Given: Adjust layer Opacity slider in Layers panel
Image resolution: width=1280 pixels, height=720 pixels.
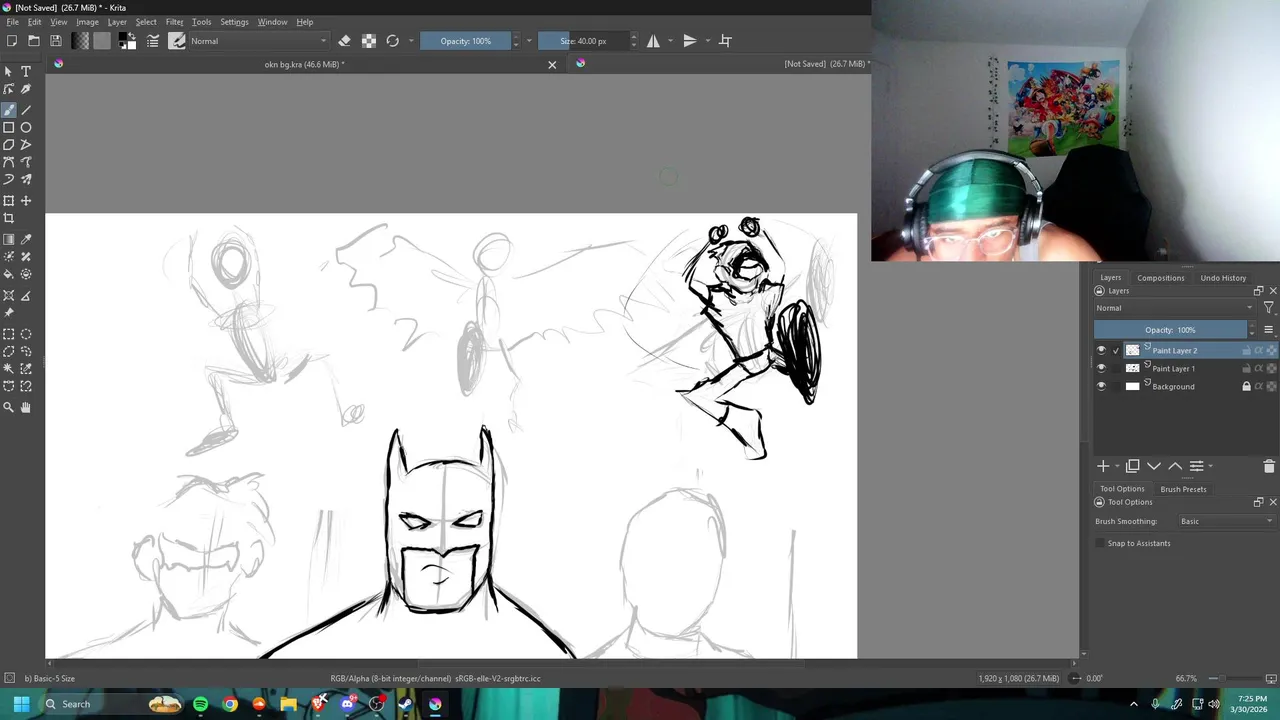Looking at the screenshot, I should click(x=1170, y=330).
